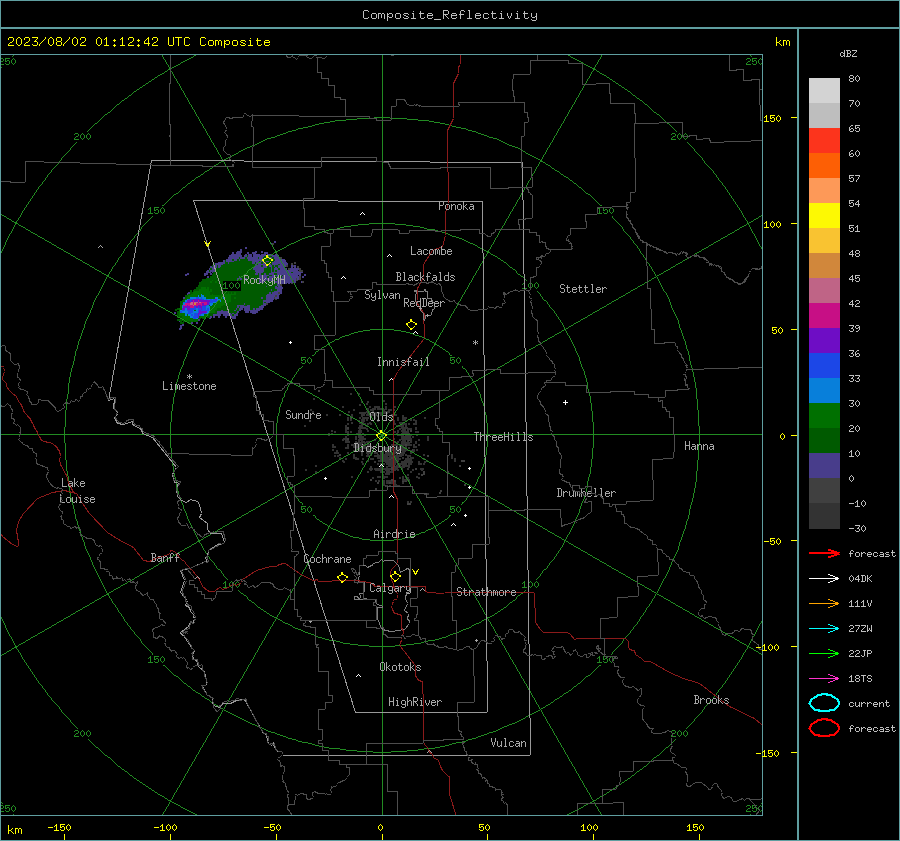Click the bright yellow swatch in dBZ scale
900x841 pixels.
tap(824, 215)
